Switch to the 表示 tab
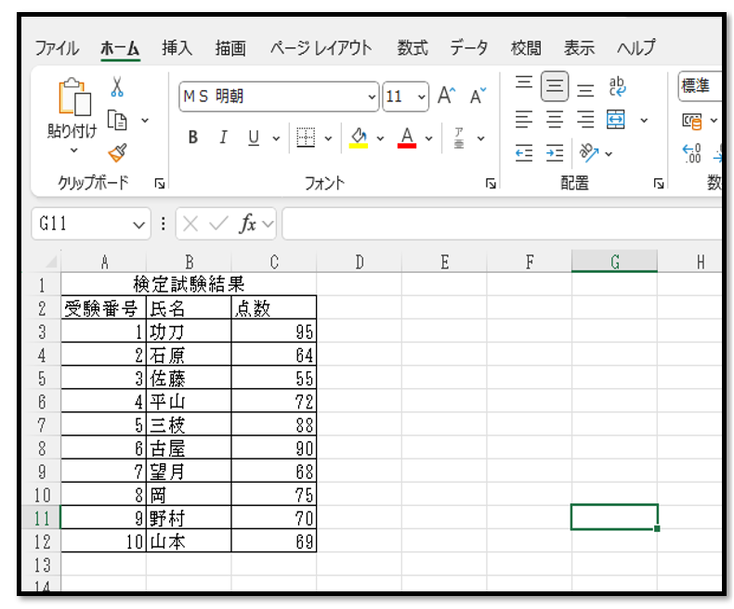The image size is (734, 609). [579, 48]
